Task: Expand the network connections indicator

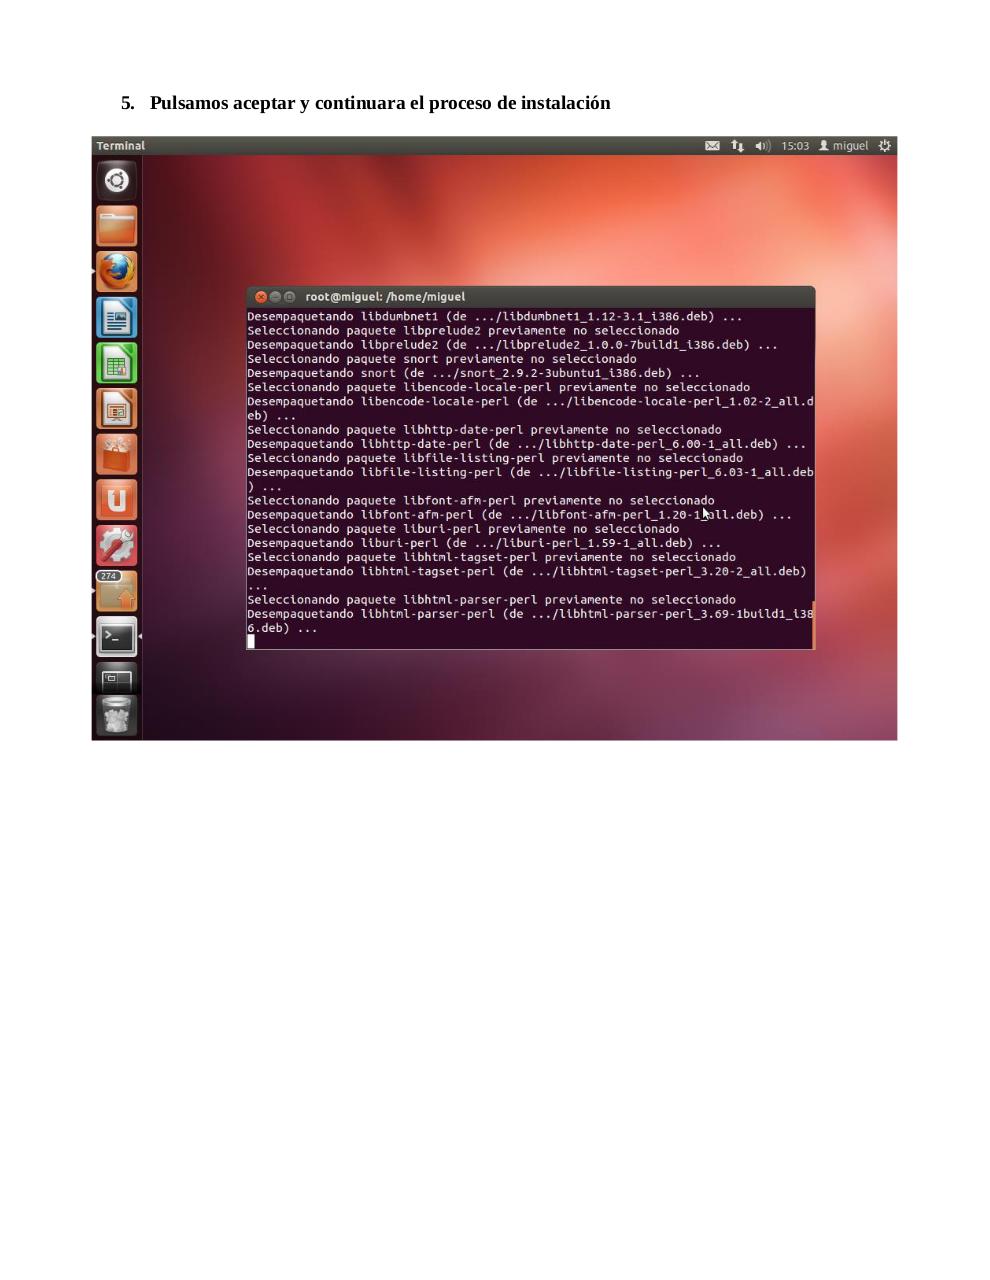Action: (x=737, y=146)
